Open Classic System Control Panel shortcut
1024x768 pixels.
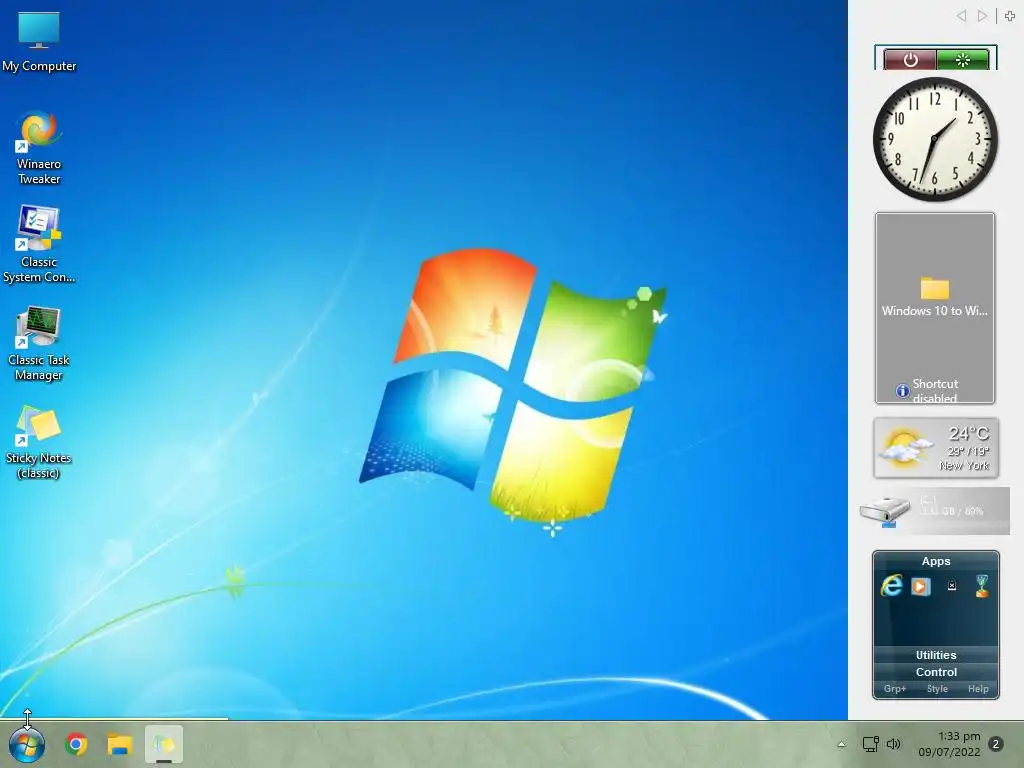click(x=39, y=244)
